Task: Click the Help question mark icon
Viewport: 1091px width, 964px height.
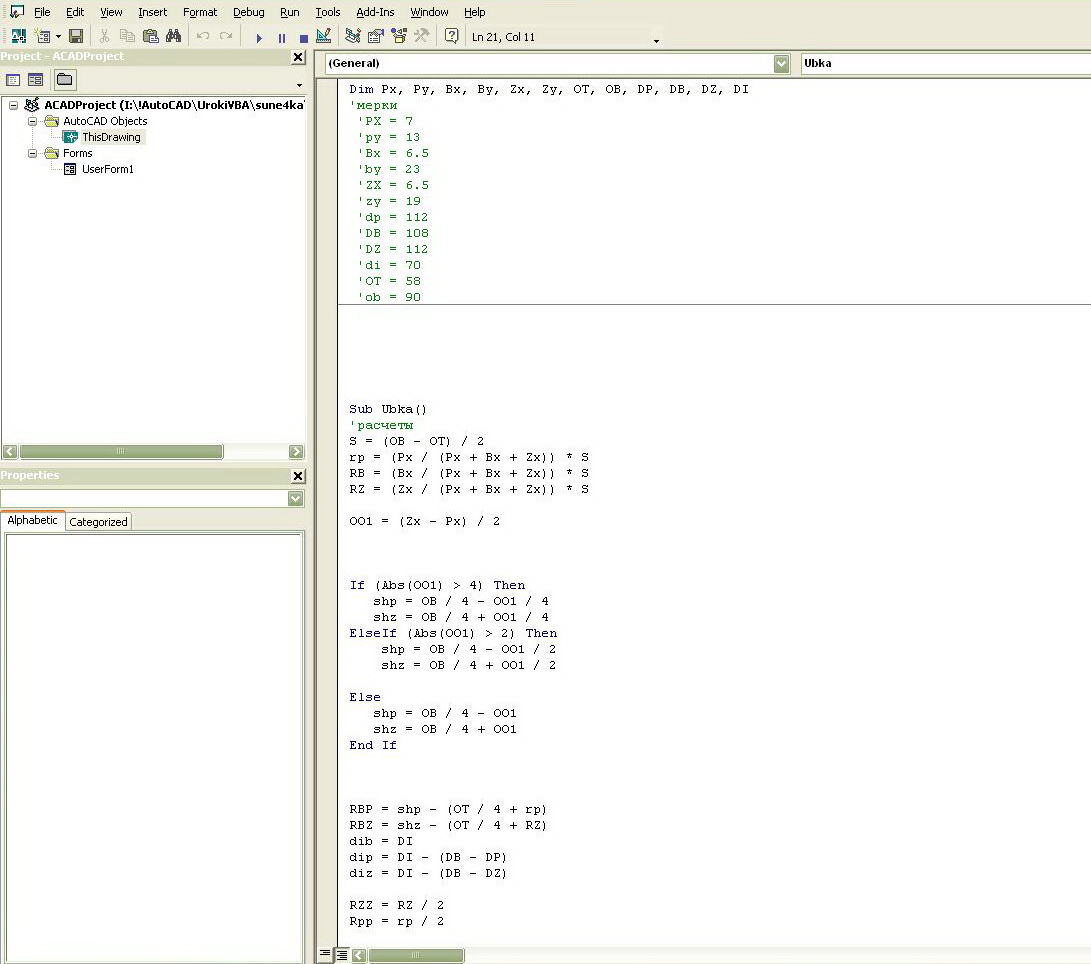Action: (452, 36)
